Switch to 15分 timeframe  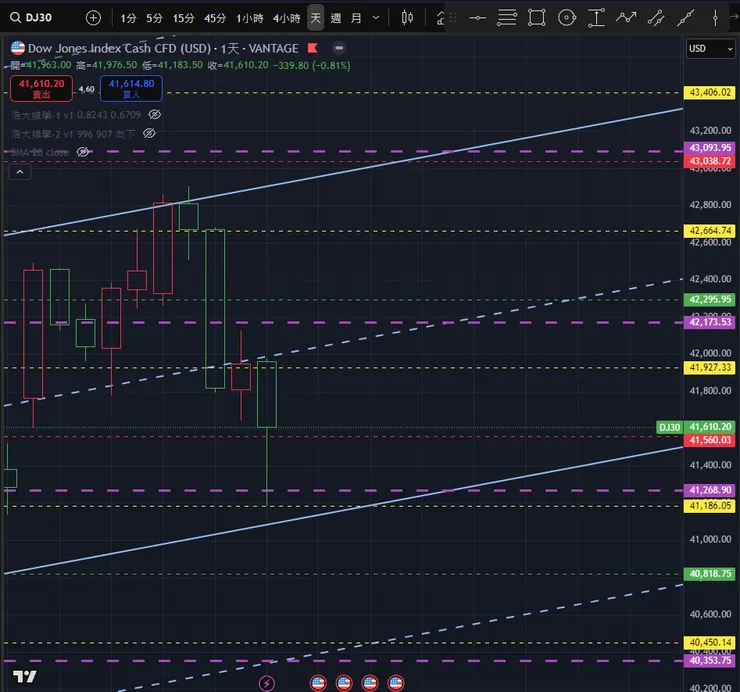click(x=184, y=18)
